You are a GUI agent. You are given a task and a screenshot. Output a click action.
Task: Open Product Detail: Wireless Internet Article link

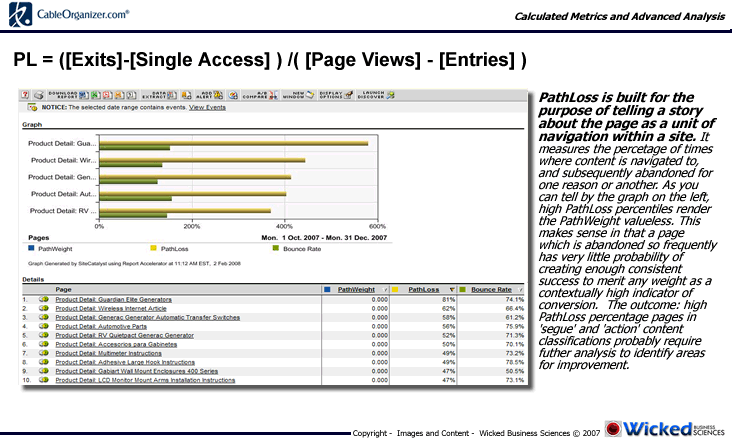(x=117, y=308)
